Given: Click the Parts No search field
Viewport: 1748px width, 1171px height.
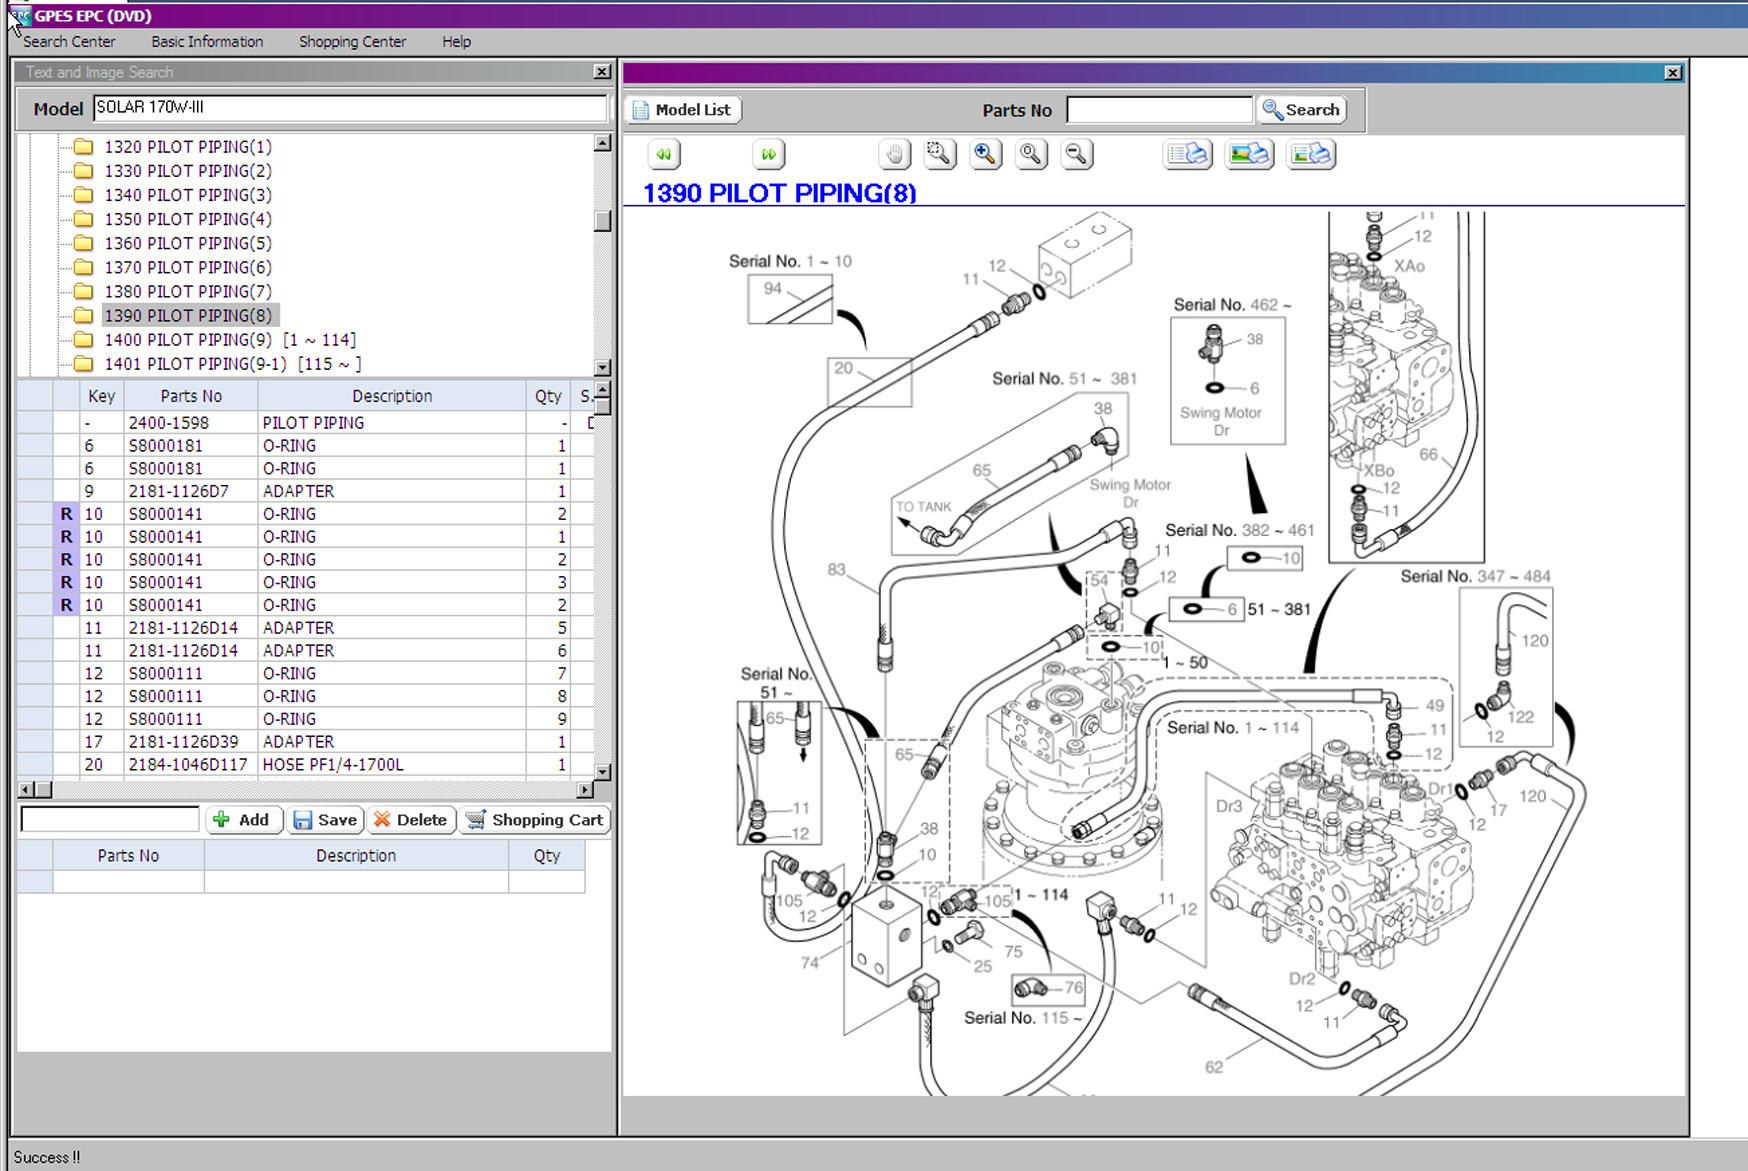Looking at the screenshot, I should click(1158, 110).
